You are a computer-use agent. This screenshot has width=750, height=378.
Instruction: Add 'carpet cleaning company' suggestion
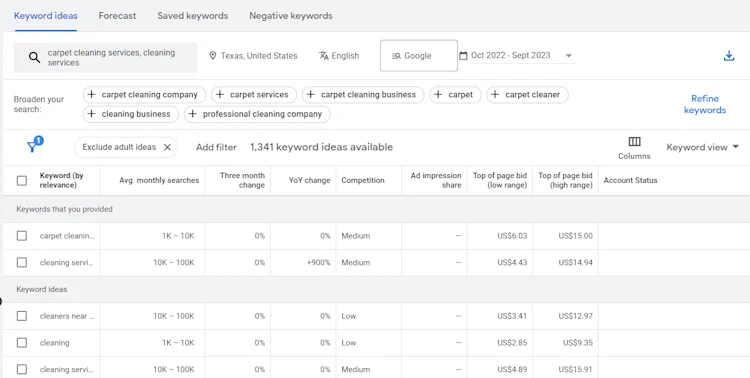[x=144, y=95]
